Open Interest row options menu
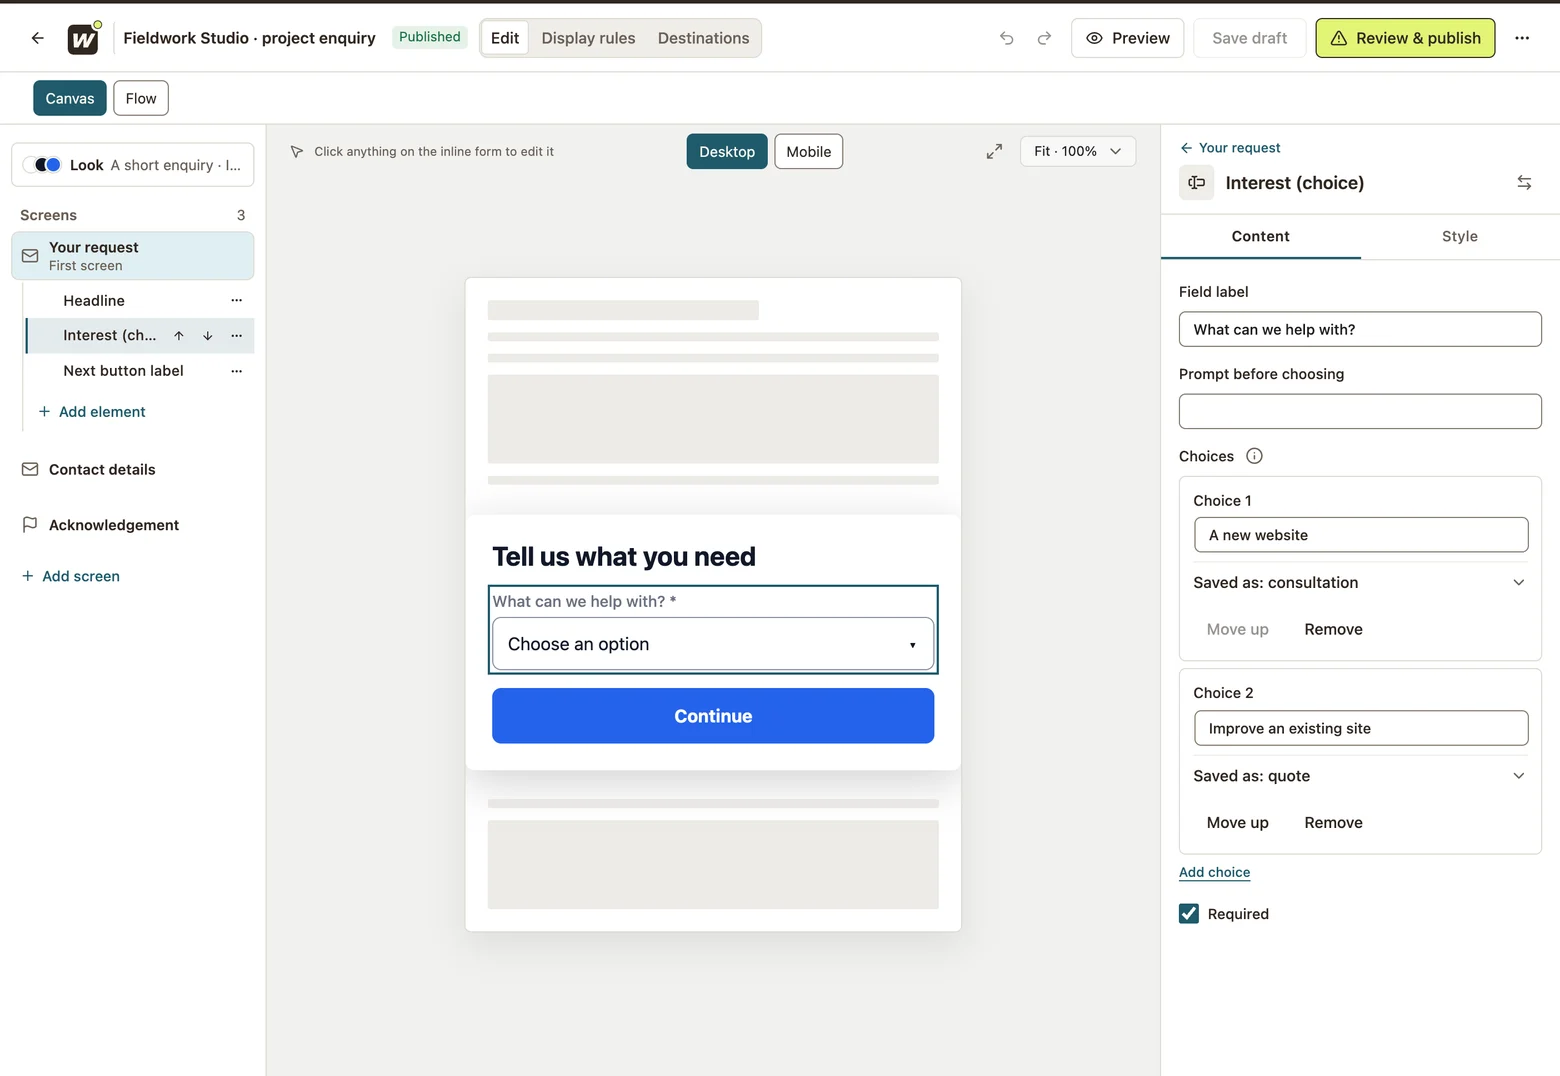 tap(237, 336)
